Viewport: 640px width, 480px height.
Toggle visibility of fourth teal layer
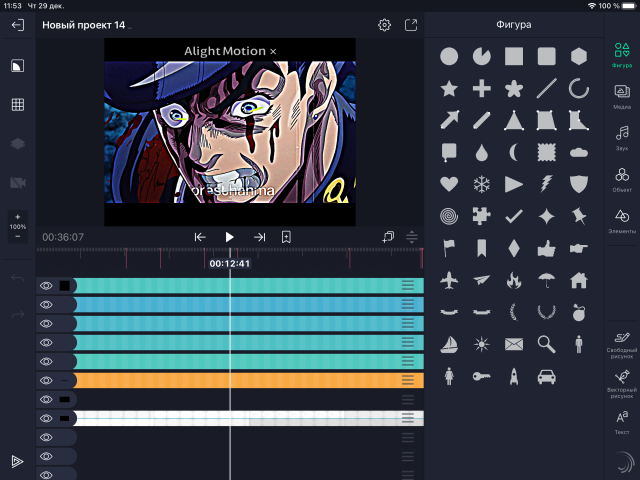point(46,342)
